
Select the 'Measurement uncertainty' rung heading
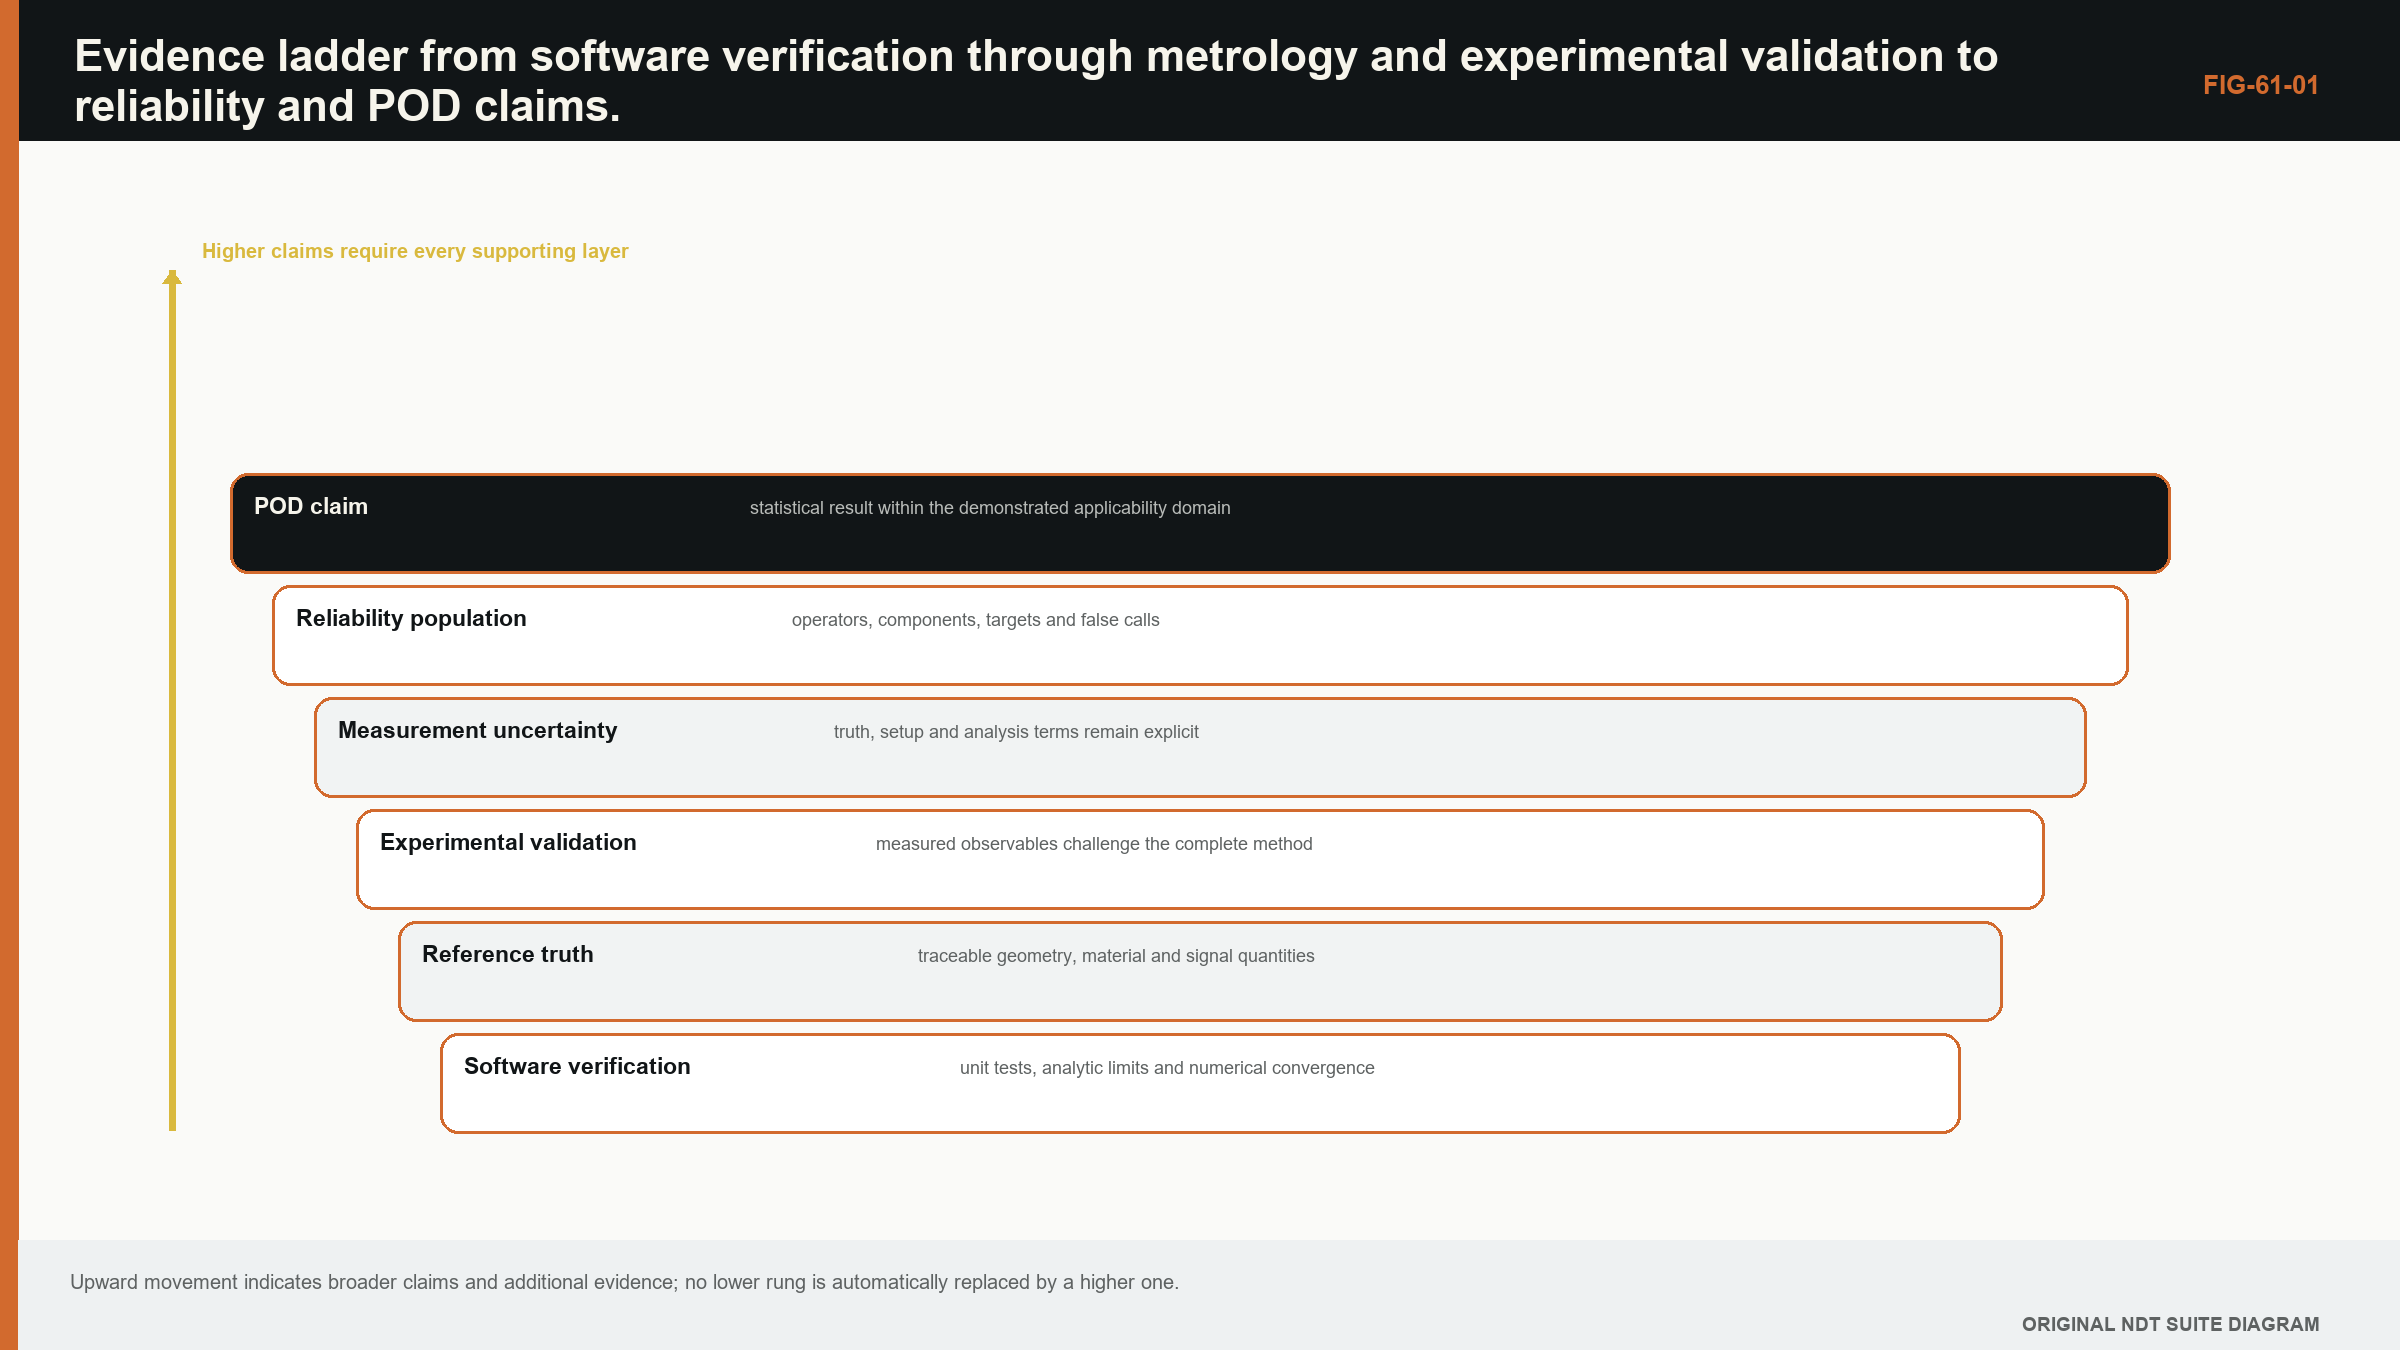click(x=478, y=730)
